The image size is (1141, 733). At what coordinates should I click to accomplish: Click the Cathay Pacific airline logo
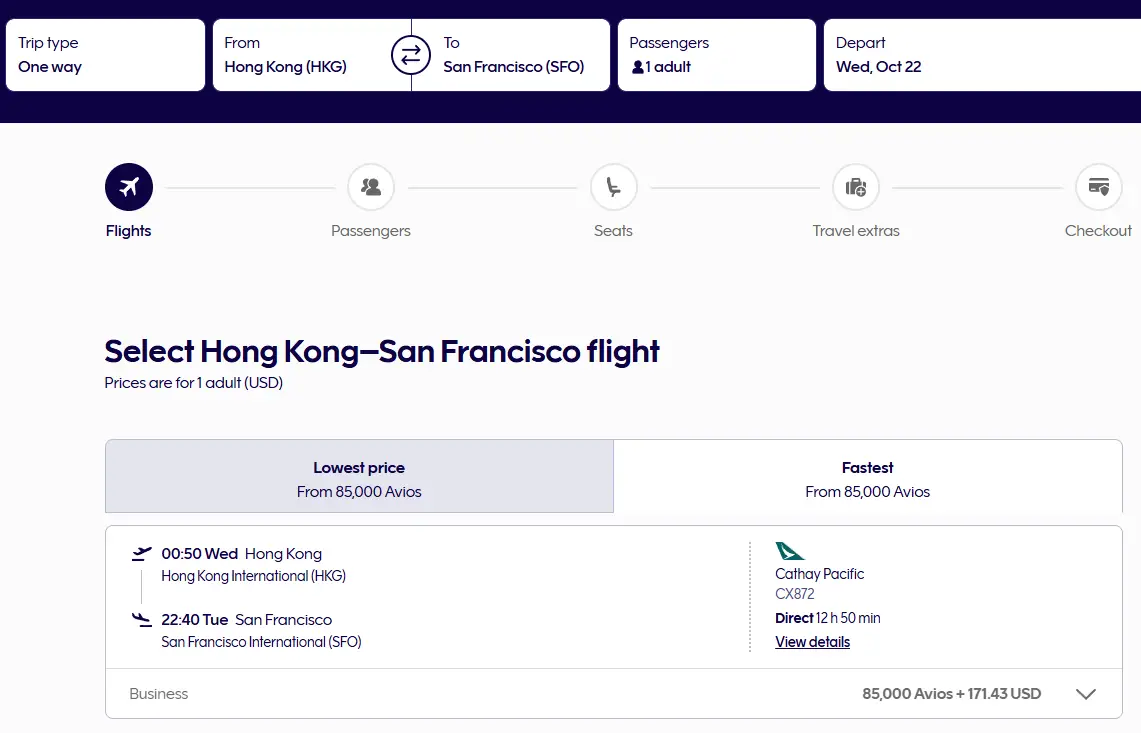(x=789, y=551)
